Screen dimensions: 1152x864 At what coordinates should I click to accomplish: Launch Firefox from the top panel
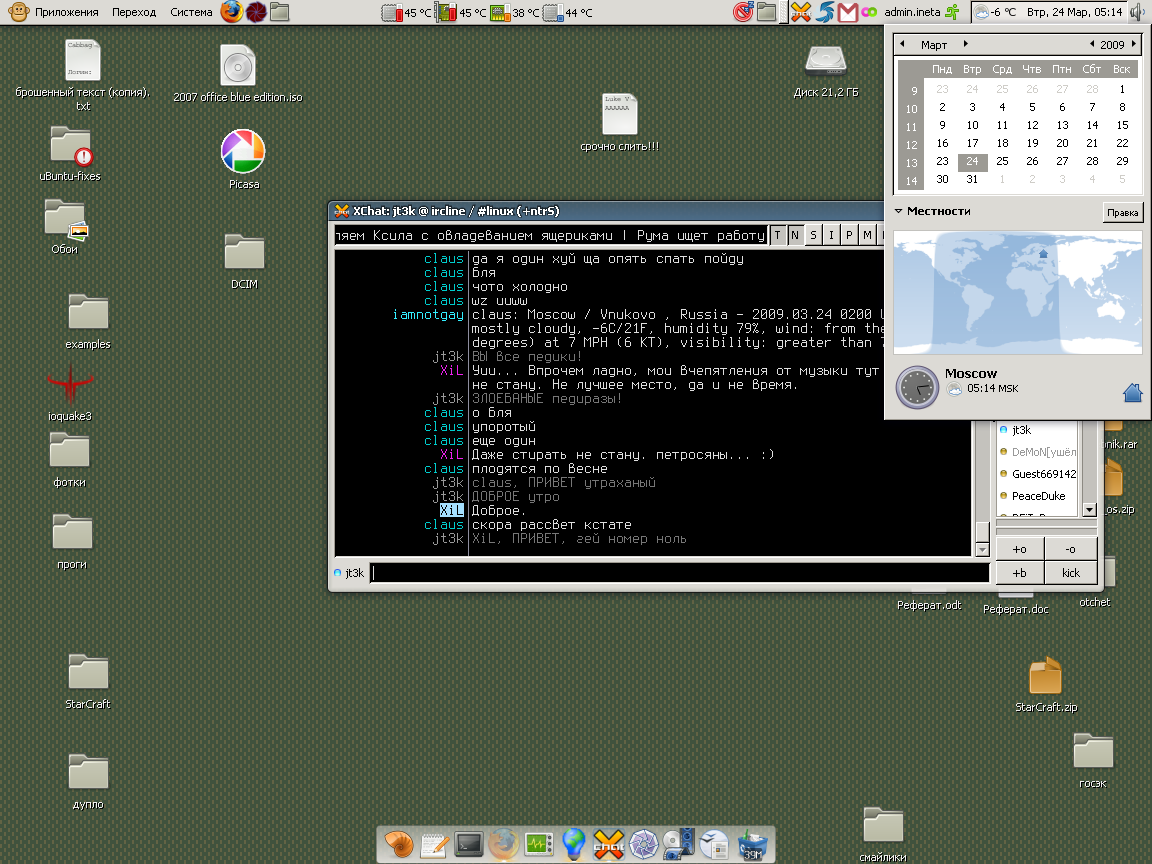pos(232,12)
